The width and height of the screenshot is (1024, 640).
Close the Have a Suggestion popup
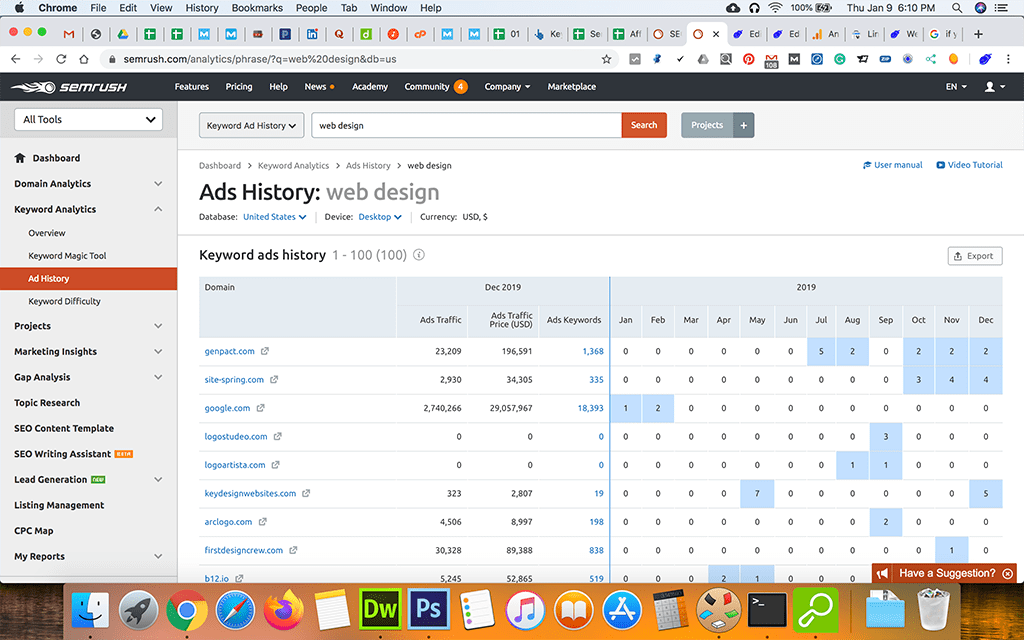(1008, 573)
